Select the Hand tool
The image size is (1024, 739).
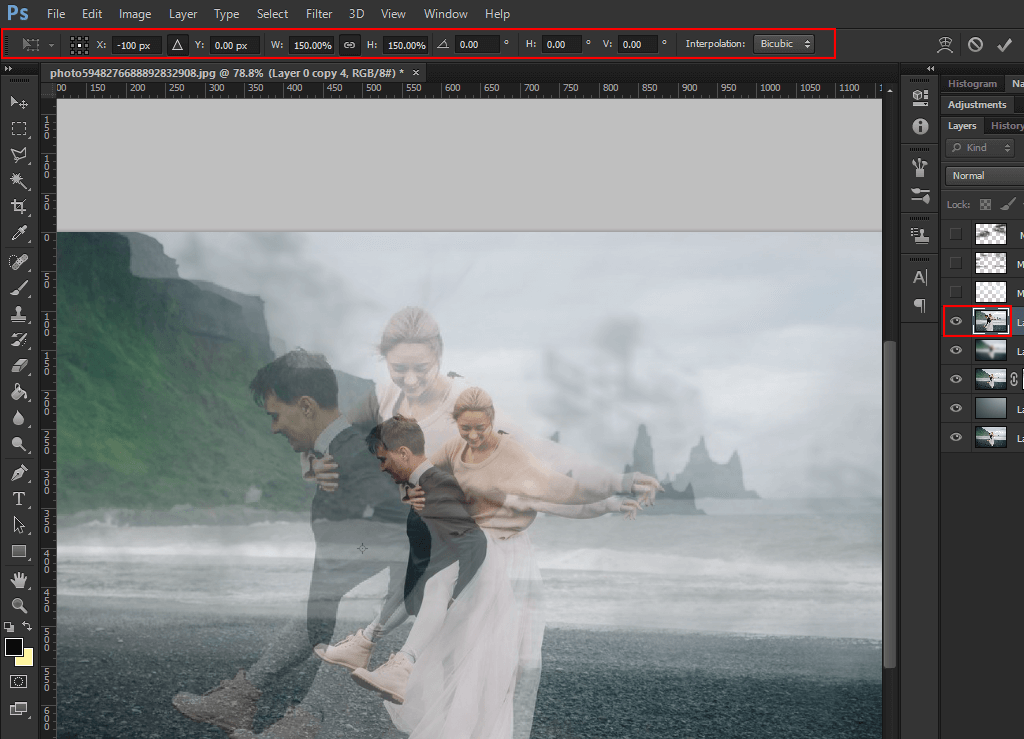point(19,580)
